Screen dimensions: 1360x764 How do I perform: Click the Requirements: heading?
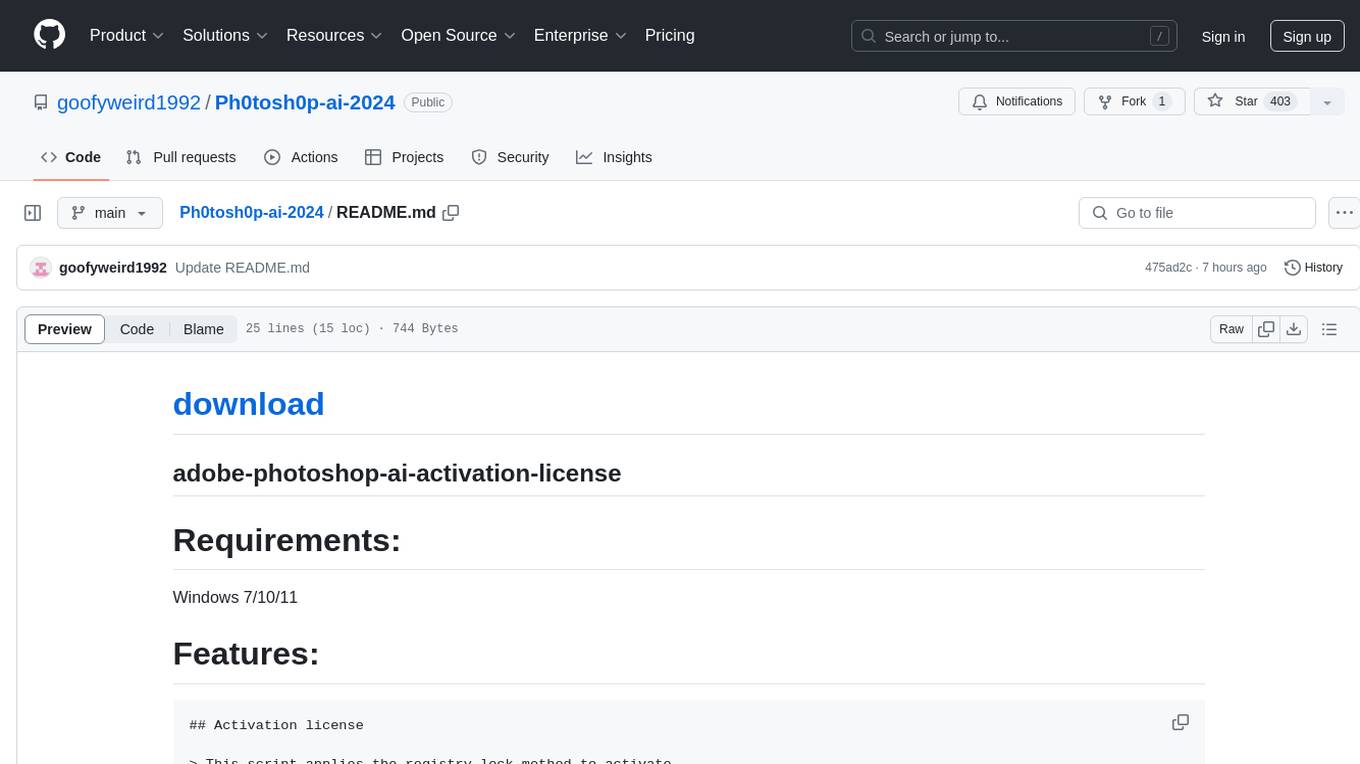click(x=287, y=540)
